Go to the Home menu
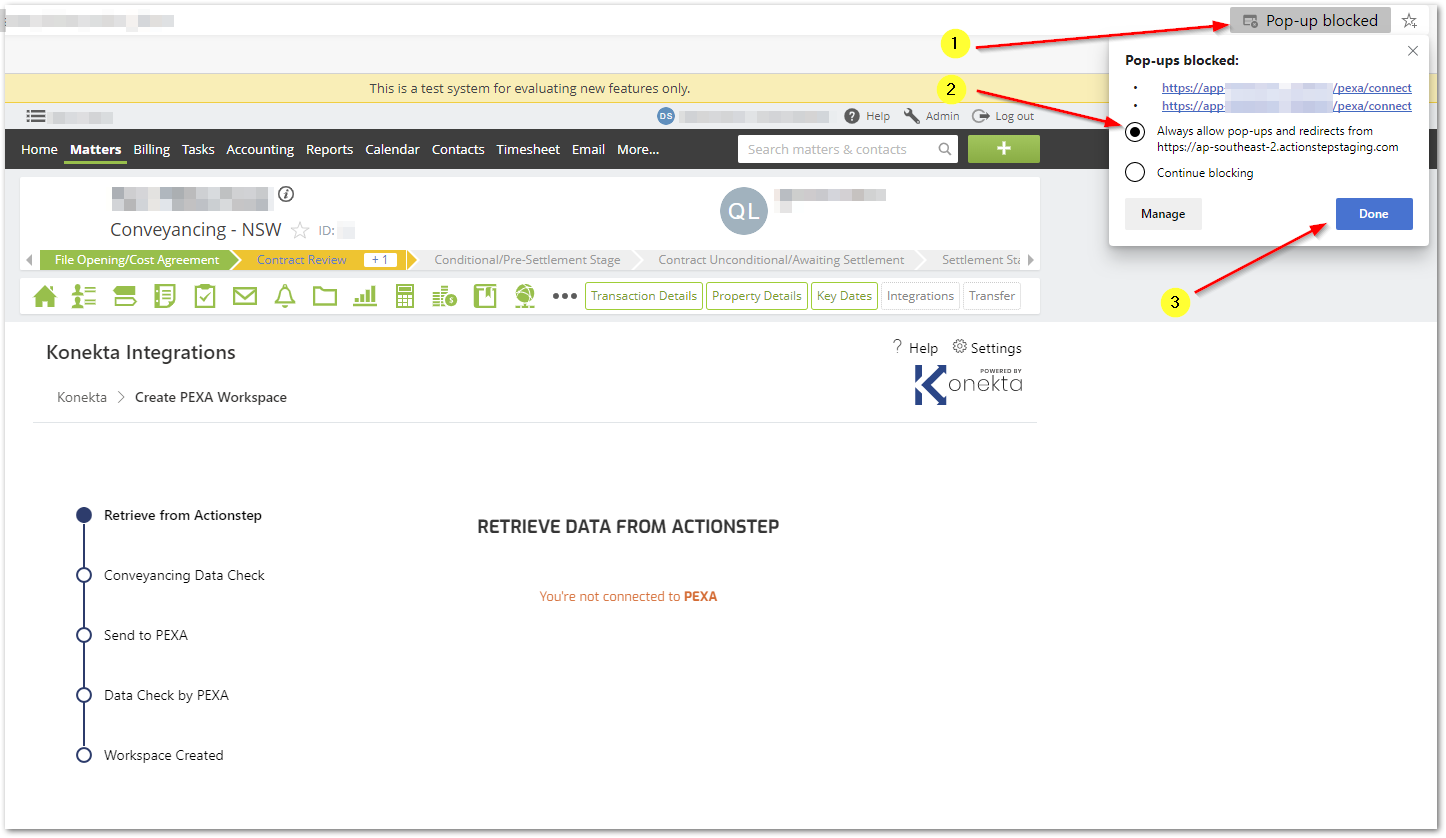The image size is (1446, 838). tap(39, 149)
